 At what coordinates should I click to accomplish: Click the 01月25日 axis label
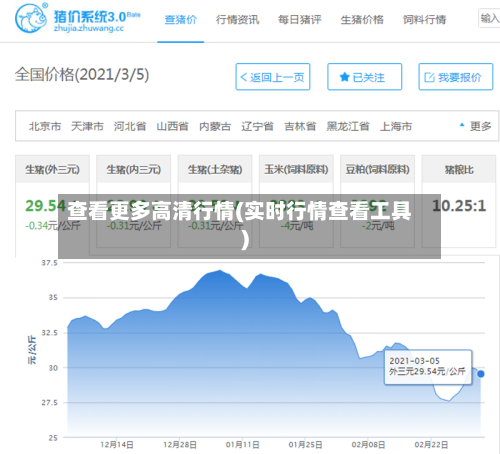(x=305, y=445)
